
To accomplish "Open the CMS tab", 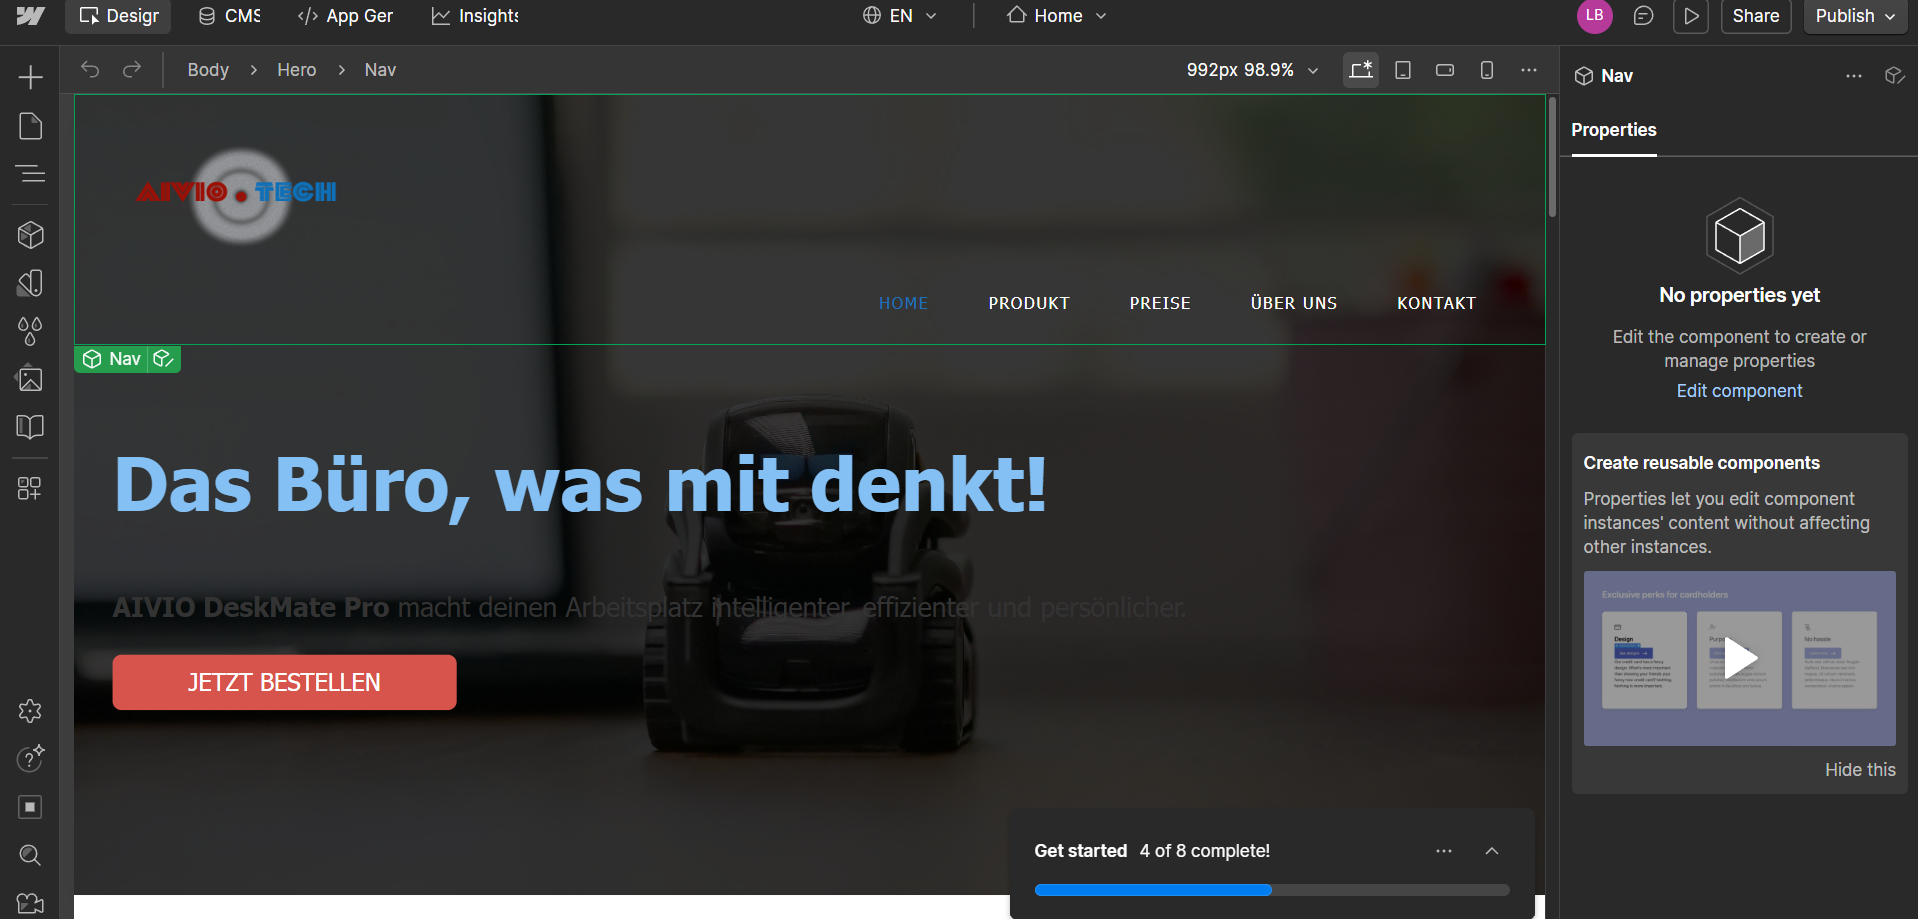I will (x=229, y=16).
